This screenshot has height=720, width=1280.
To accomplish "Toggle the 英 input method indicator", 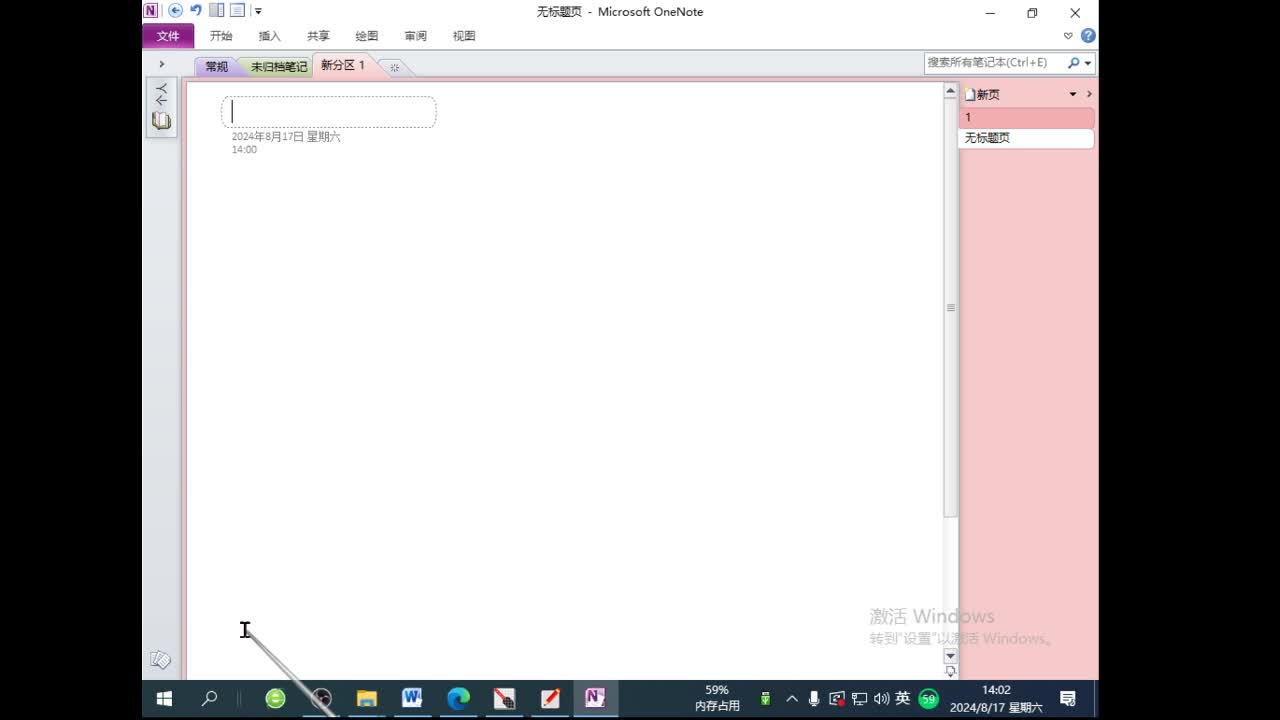I will click(x=903, y=699).
